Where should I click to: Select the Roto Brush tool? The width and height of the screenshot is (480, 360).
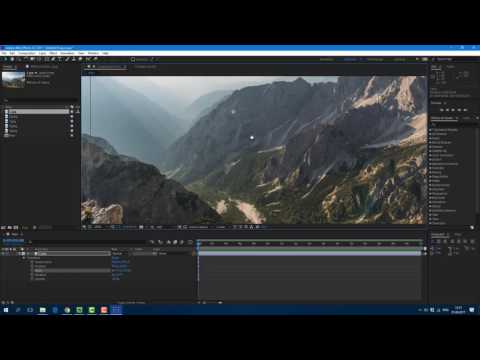(x=88, y=59)
